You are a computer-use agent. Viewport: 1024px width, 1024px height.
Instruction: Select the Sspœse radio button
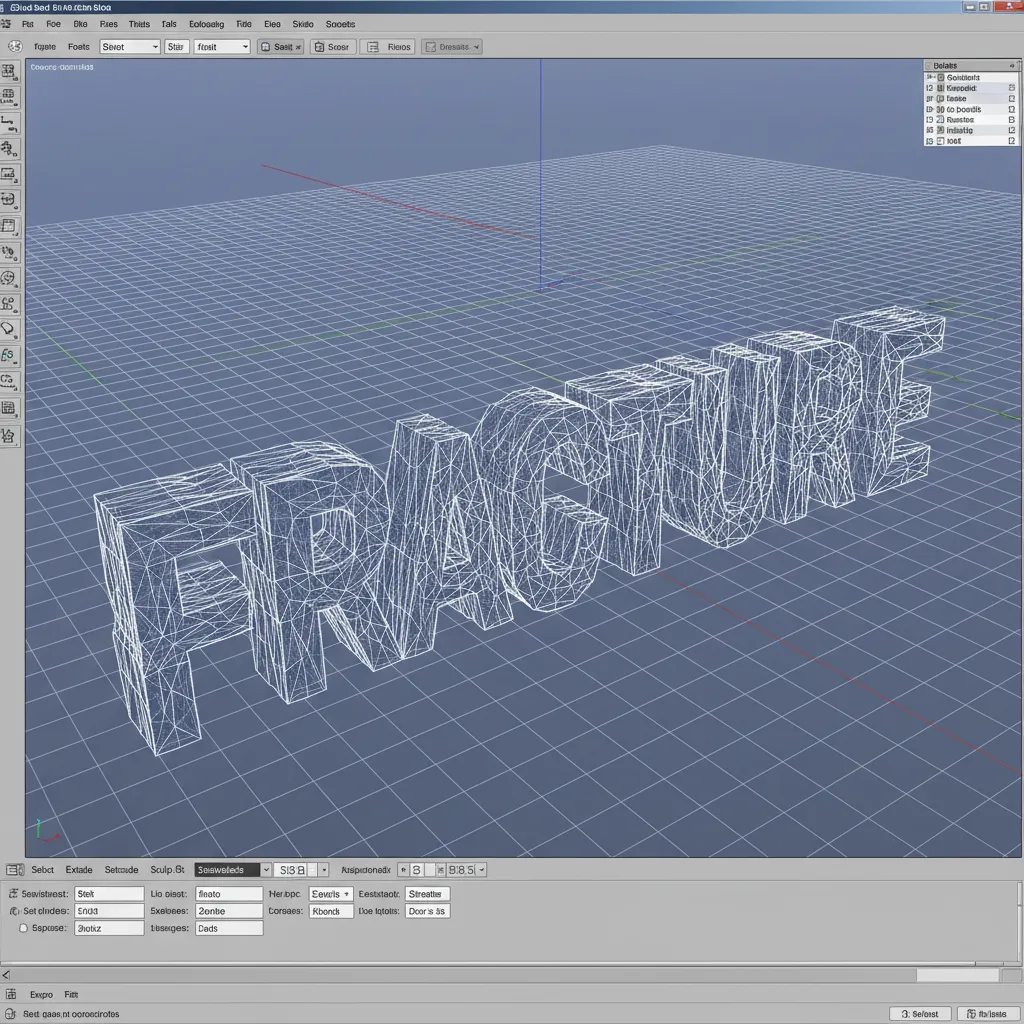pos(24,928)
